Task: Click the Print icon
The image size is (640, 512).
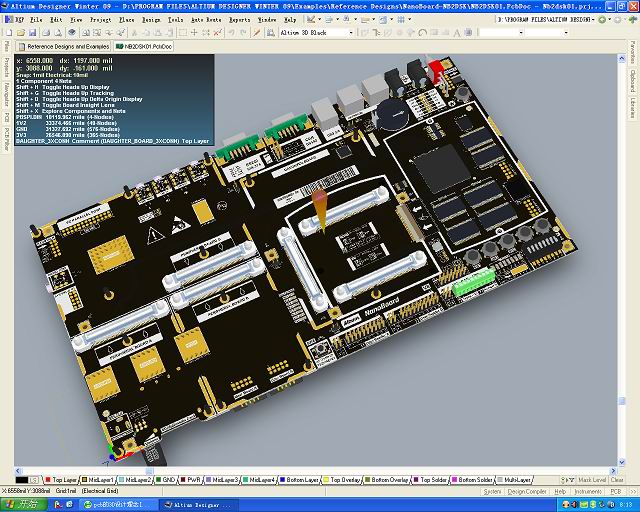Action: pos(46,33)
